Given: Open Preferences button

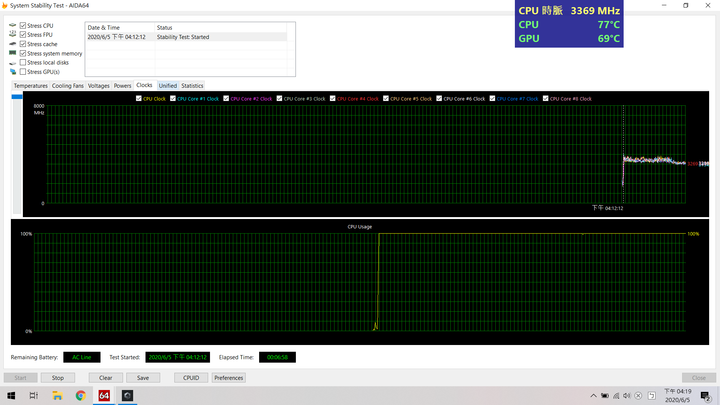Looking at the screenshot, I should tap(229, 378).
